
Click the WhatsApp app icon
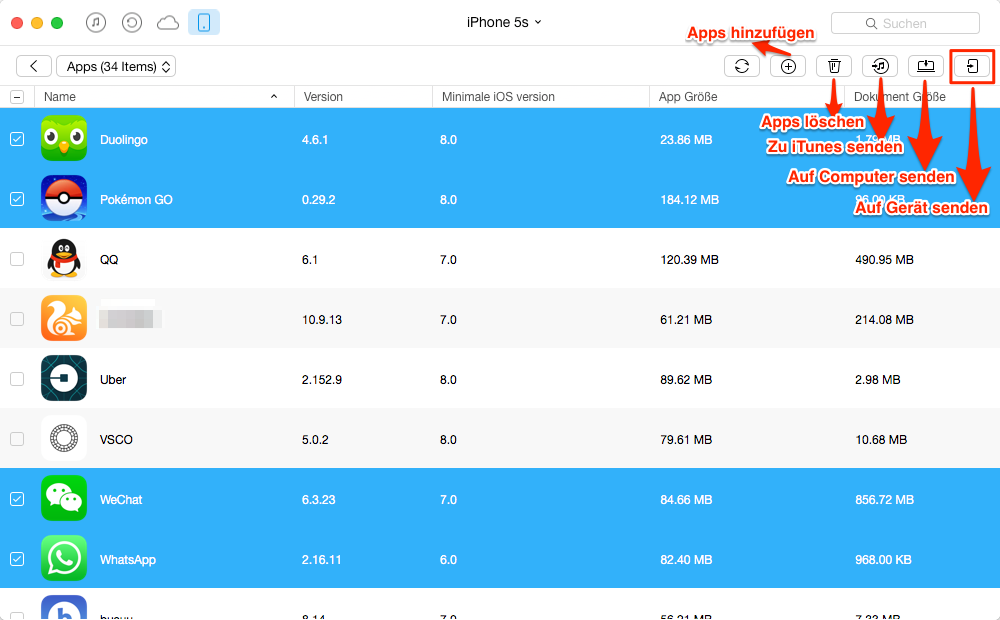(x=64, y=558)
